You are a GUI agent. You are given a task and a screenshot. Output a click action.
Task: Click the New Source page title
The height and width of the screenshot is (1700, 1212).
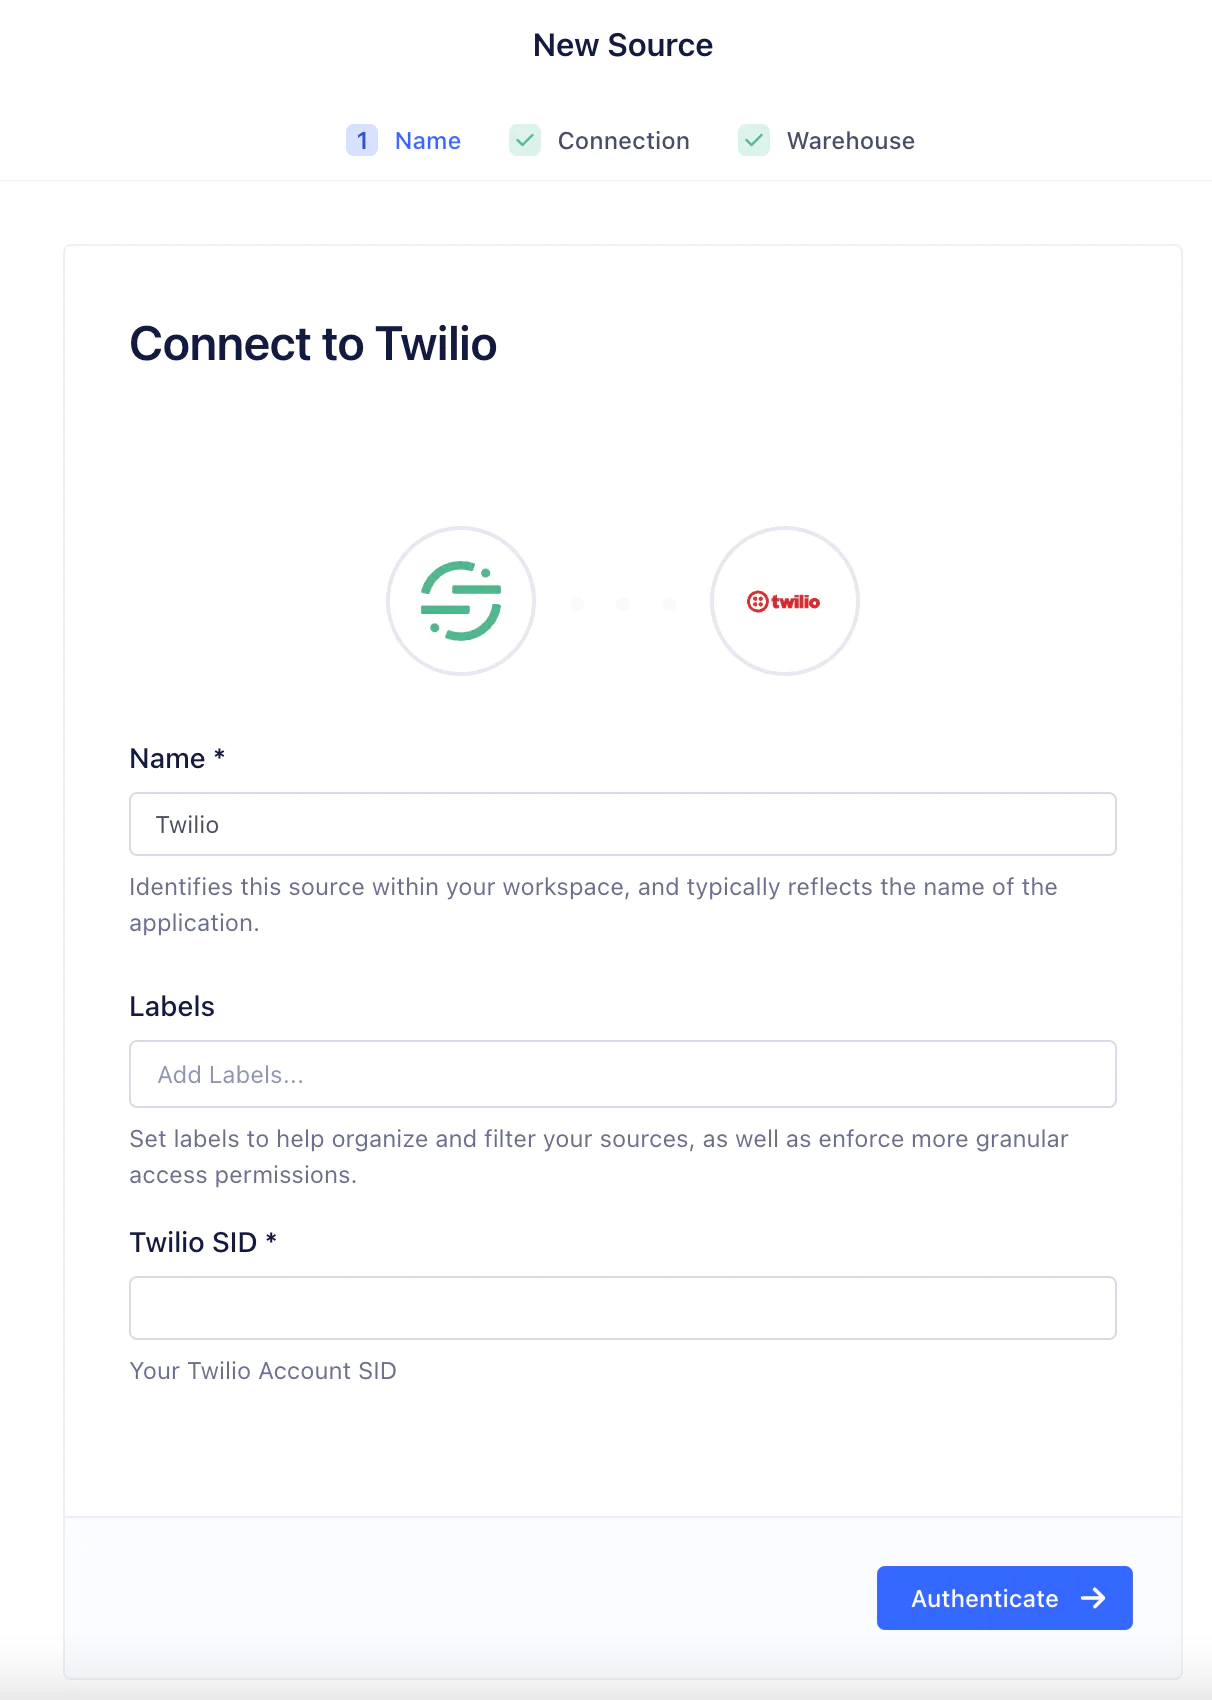point(623,45)
